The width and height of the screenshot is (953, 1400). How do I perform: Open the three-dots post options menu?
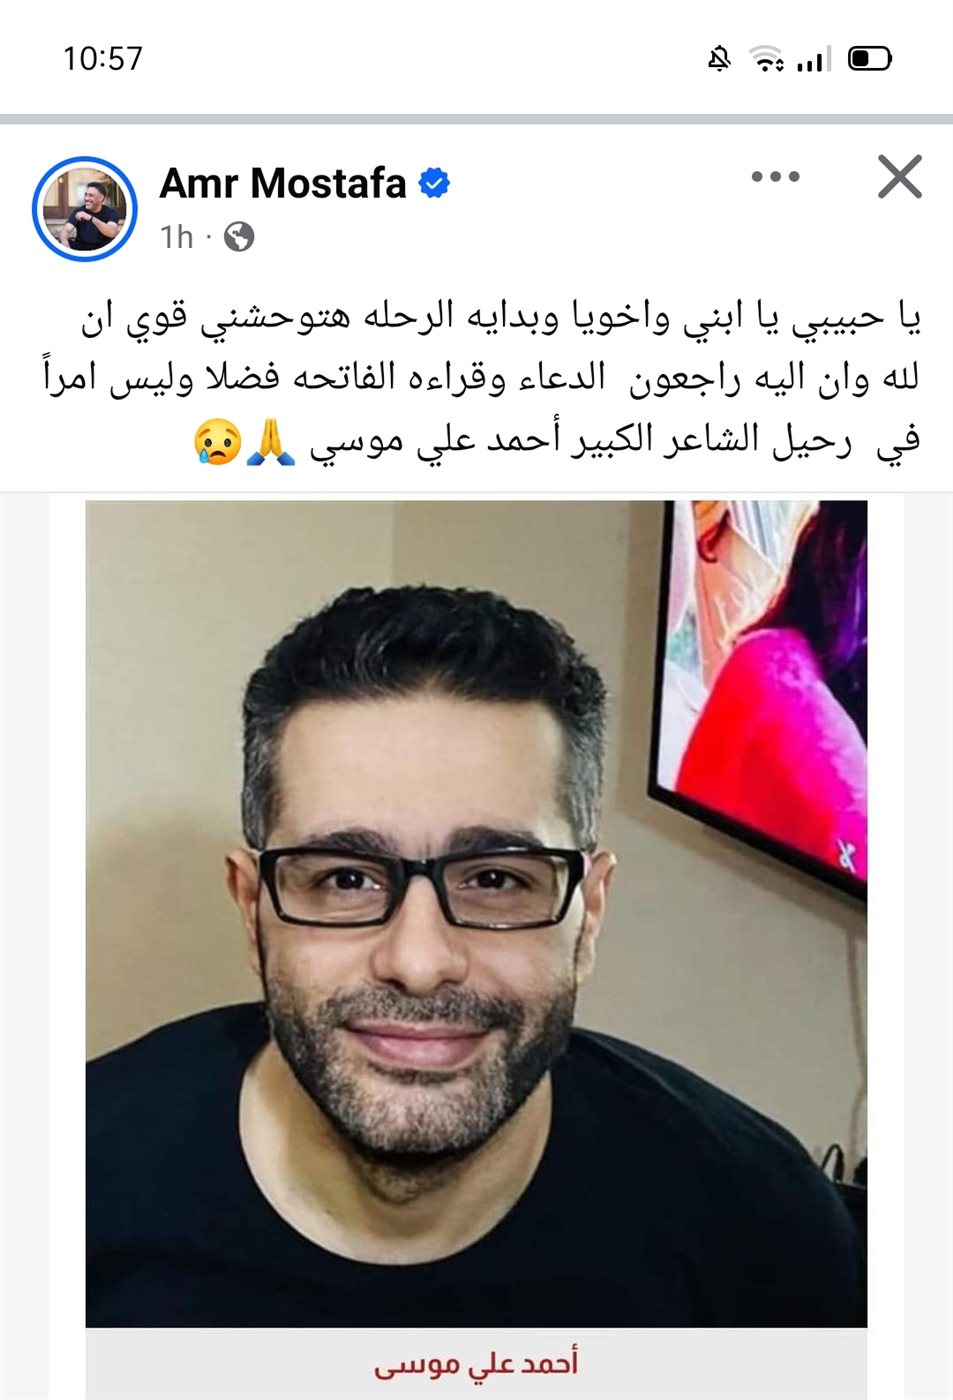click(x=775, y=177)
